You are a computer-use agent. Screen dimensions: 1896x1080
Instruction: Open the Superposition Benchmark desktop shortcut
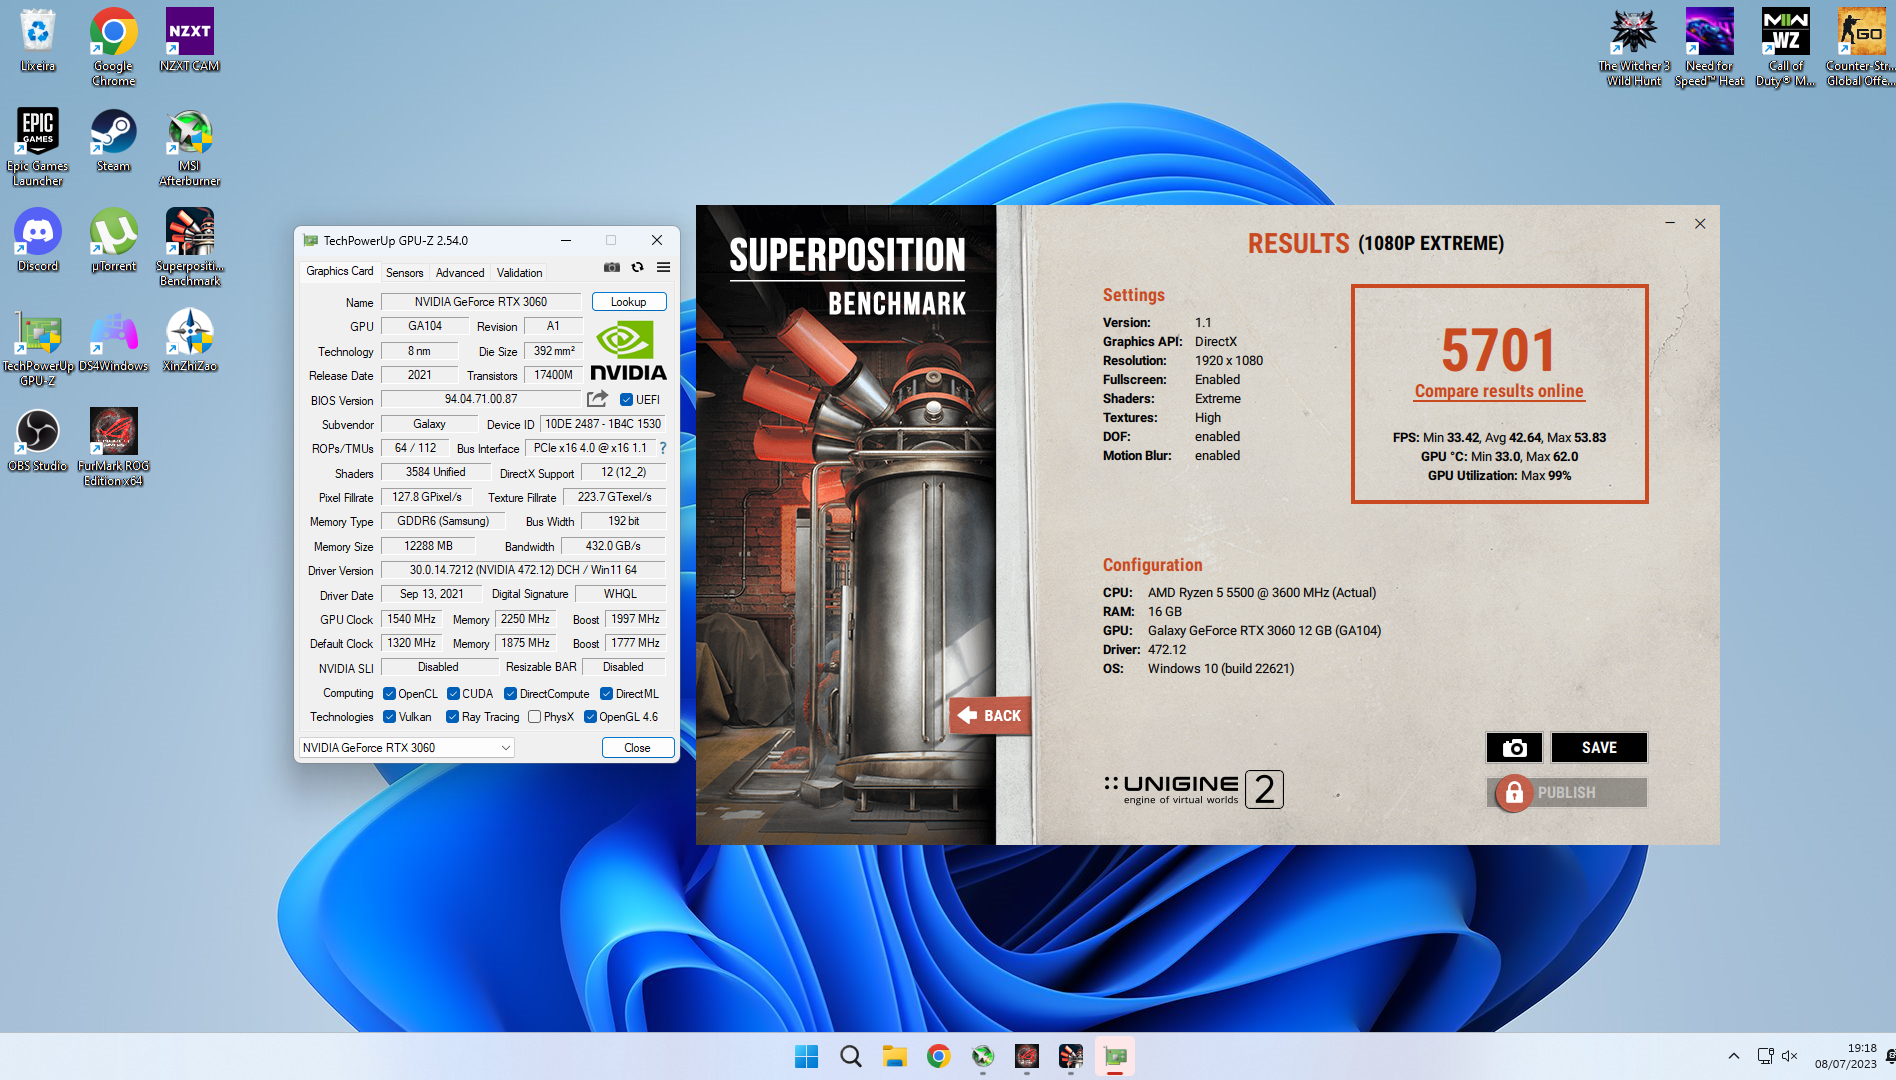point(190,247)
